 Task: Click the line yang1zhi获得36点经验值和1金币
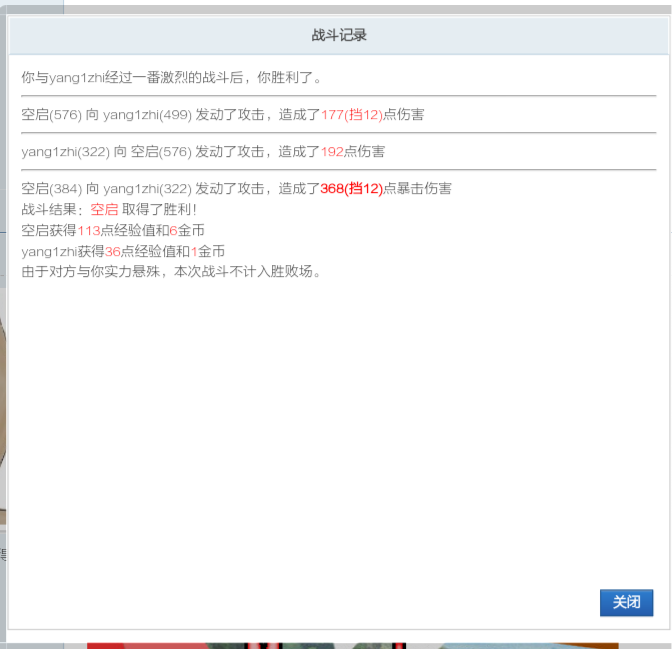click(x=123, y=251)
